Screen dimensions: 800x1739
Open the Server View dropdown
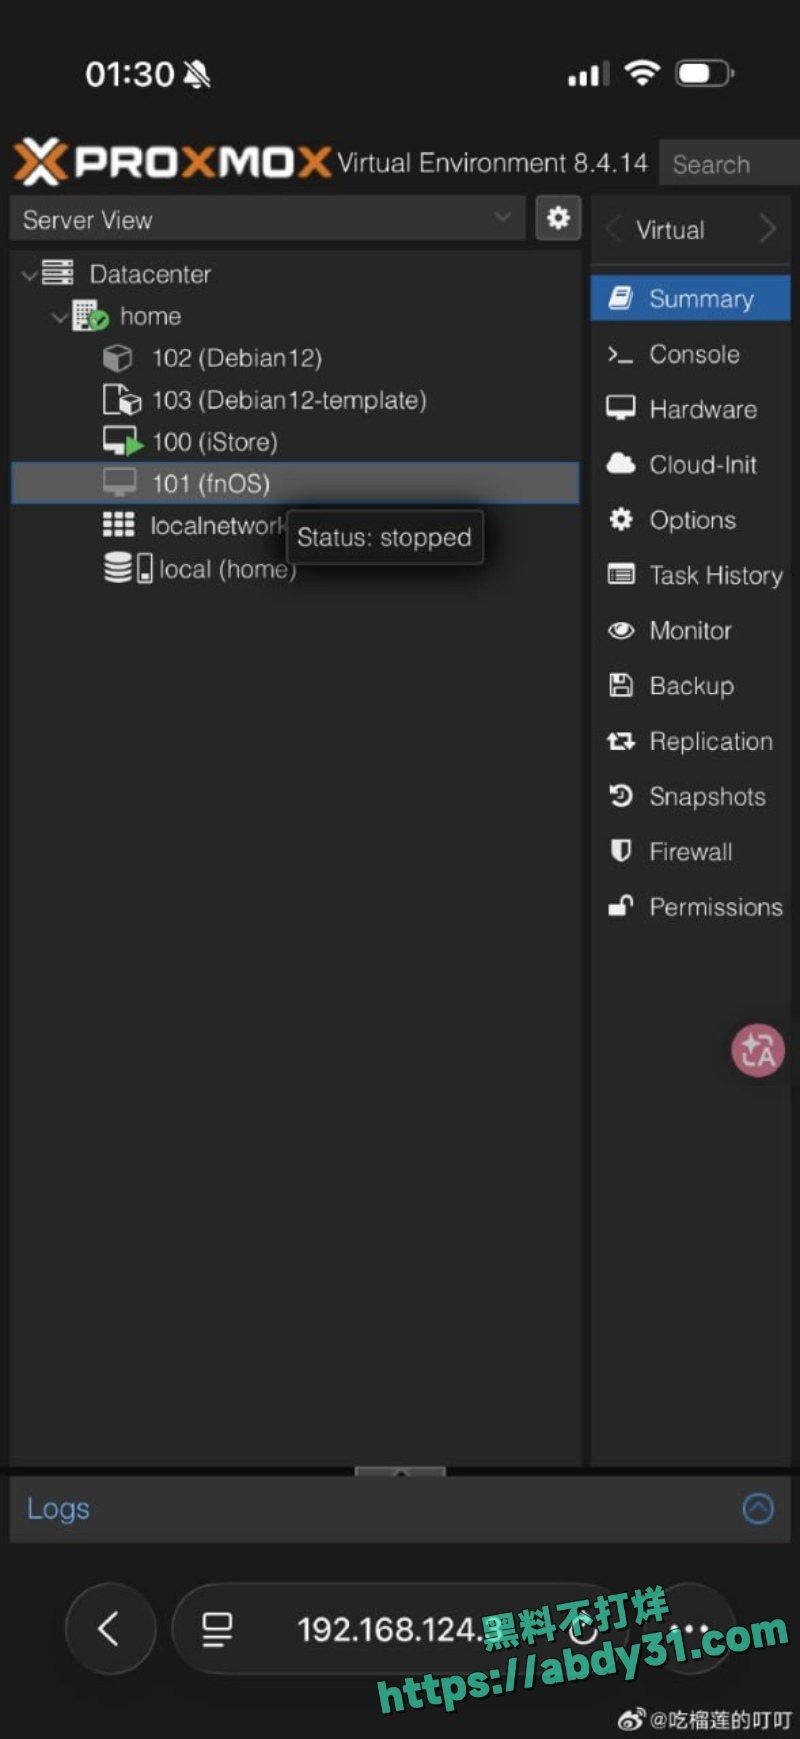(267, 219)
